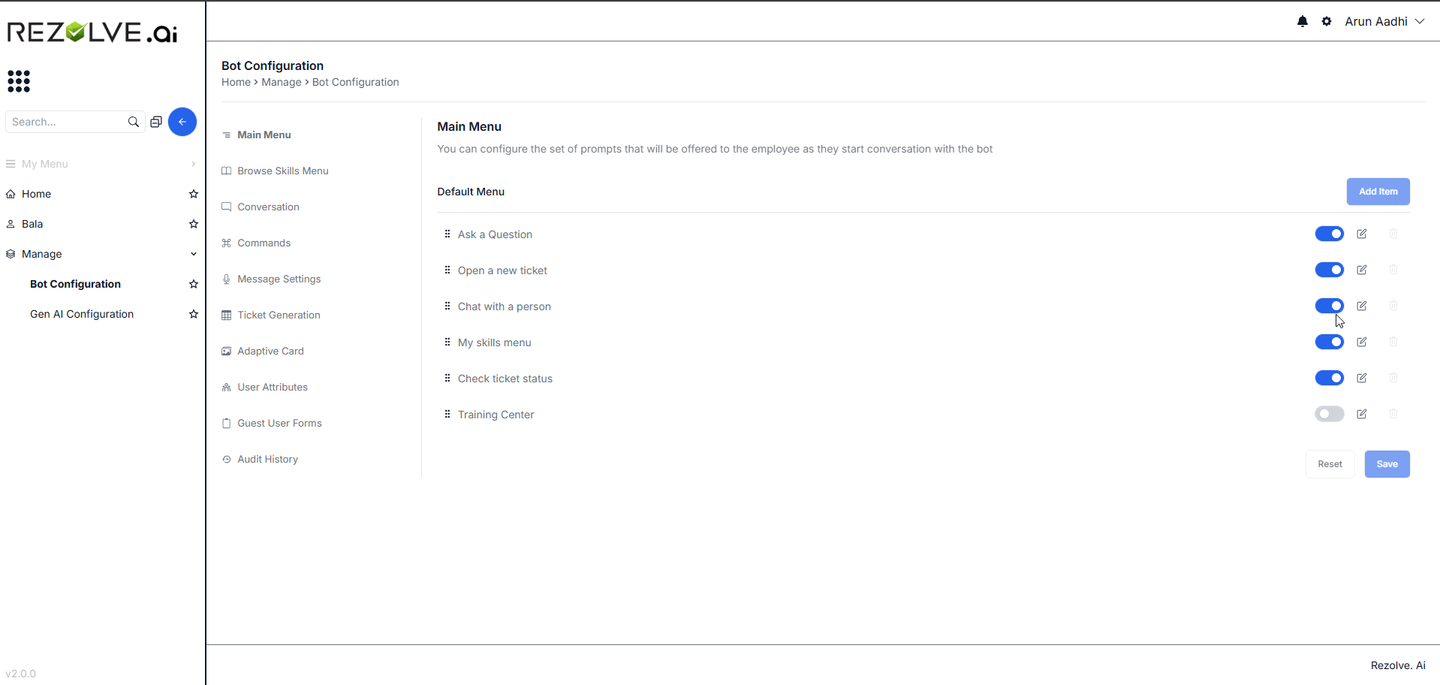This screenshot has width=1440, height=685.
Task: Grab the Training Center drag handle
Action: pos(447,414)
